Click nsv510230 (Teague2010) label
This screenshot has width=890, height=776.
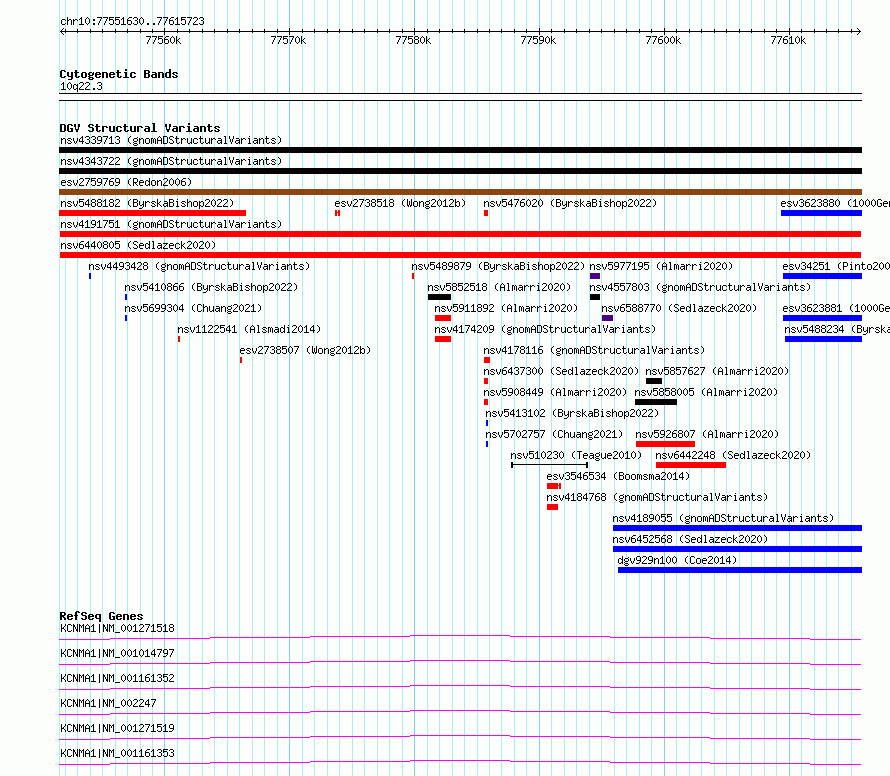[576, 455]
